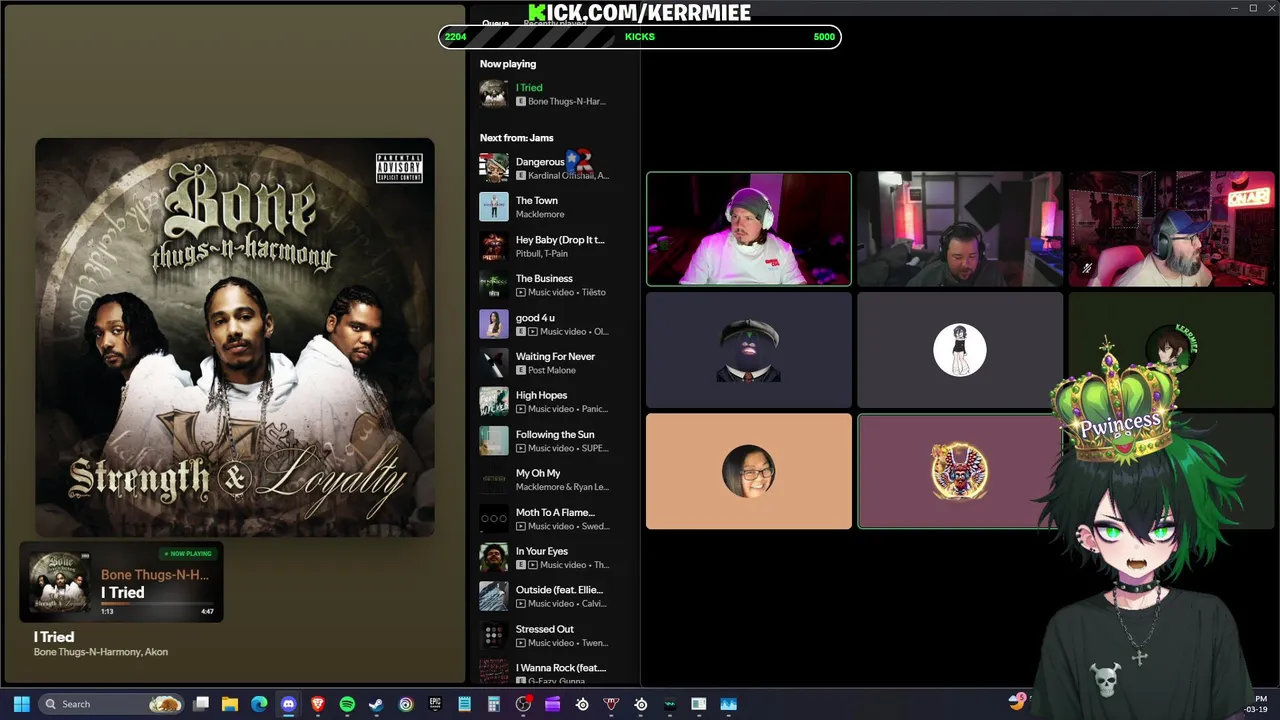The width and height of the screenshot is (1280, 720).
Task: Select The Town album thumbnail in queue
Action: (x=493, y=207)
